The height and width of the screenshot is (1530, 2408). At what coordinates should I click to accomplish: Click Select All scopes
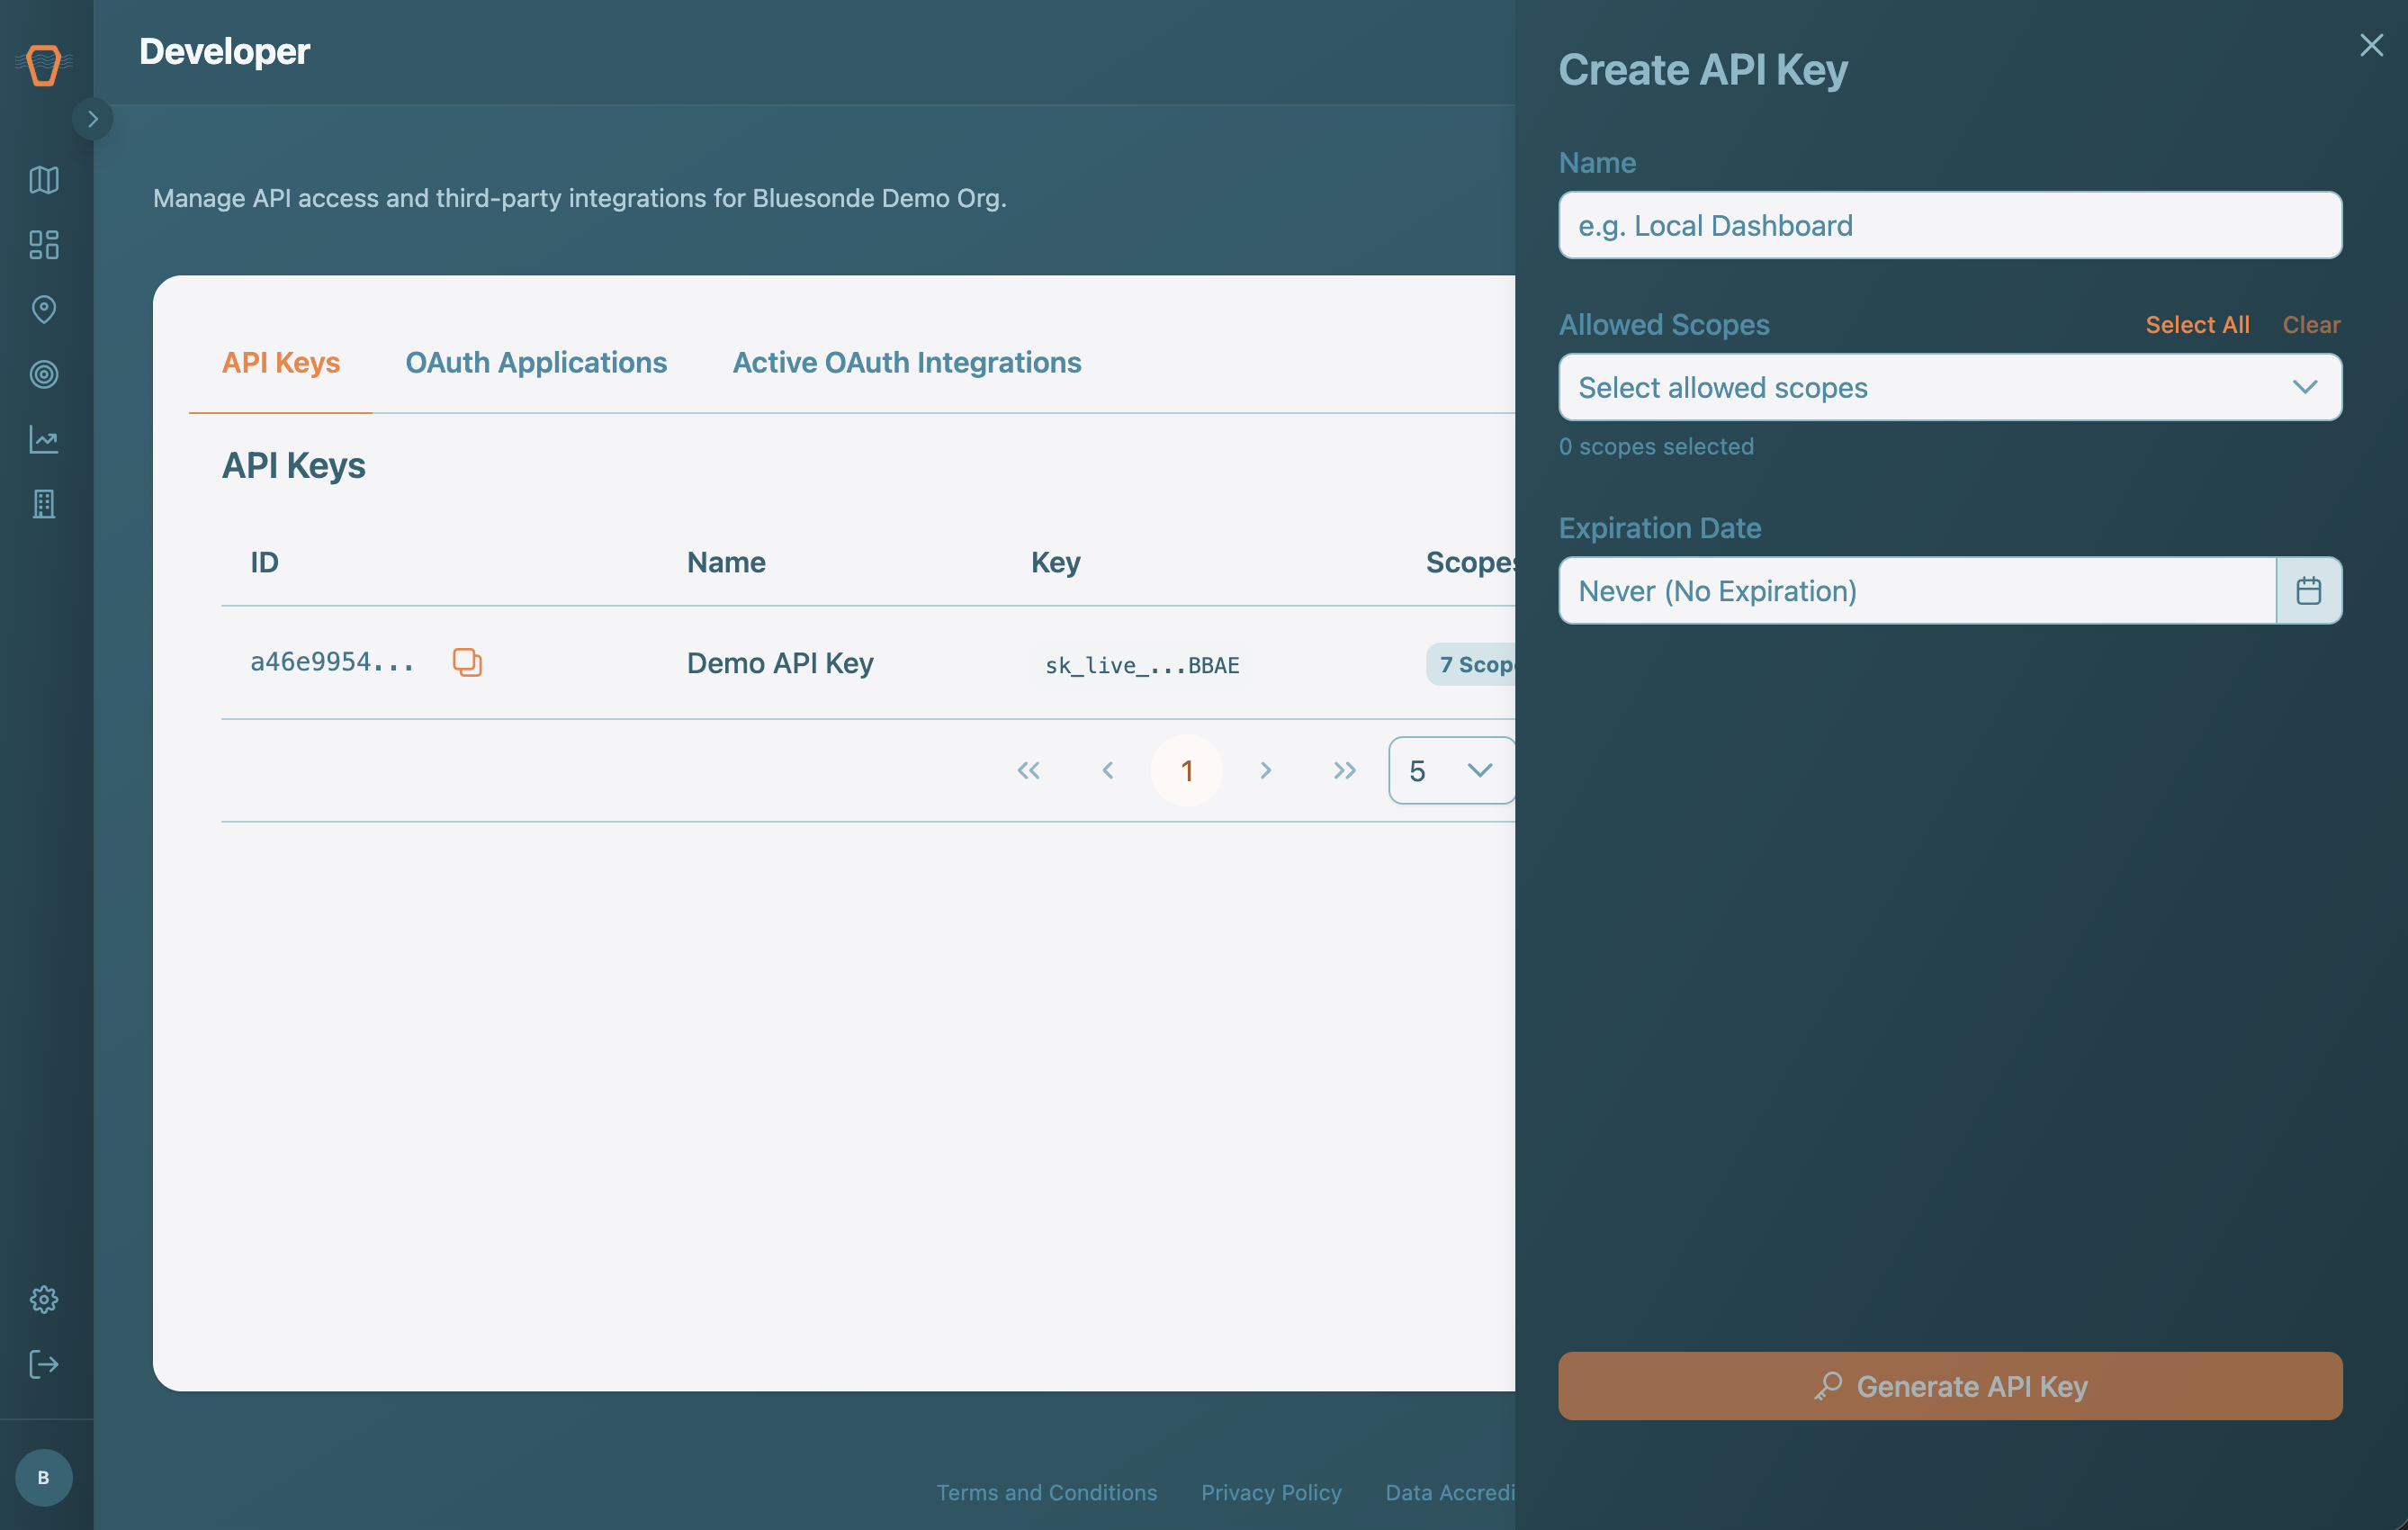2197,324
